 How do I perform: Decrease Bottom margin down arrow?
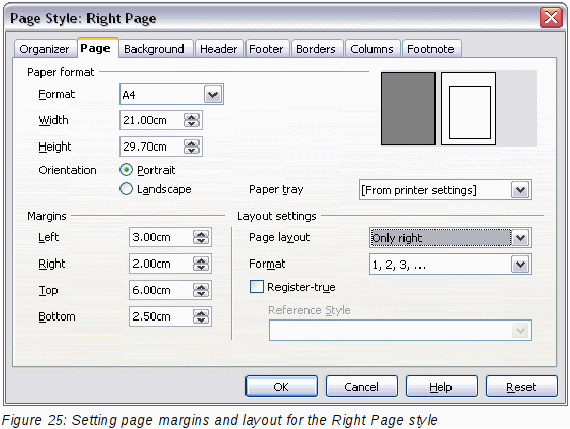click(x=201, y=320)
